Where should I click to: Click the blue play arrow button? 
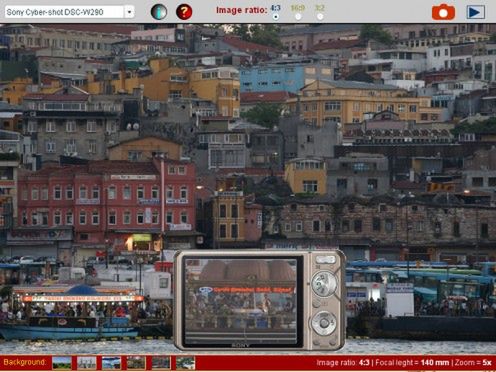(x=475, y=12)
